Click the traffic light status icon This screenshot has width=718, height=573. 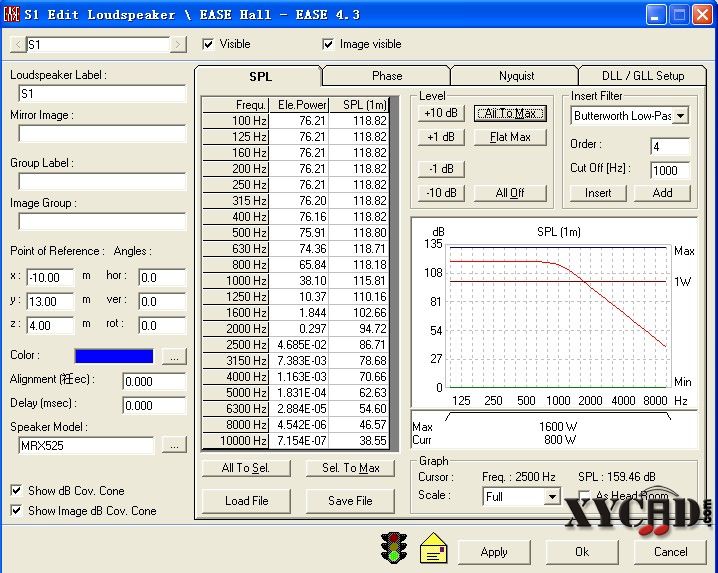point(394,548)
